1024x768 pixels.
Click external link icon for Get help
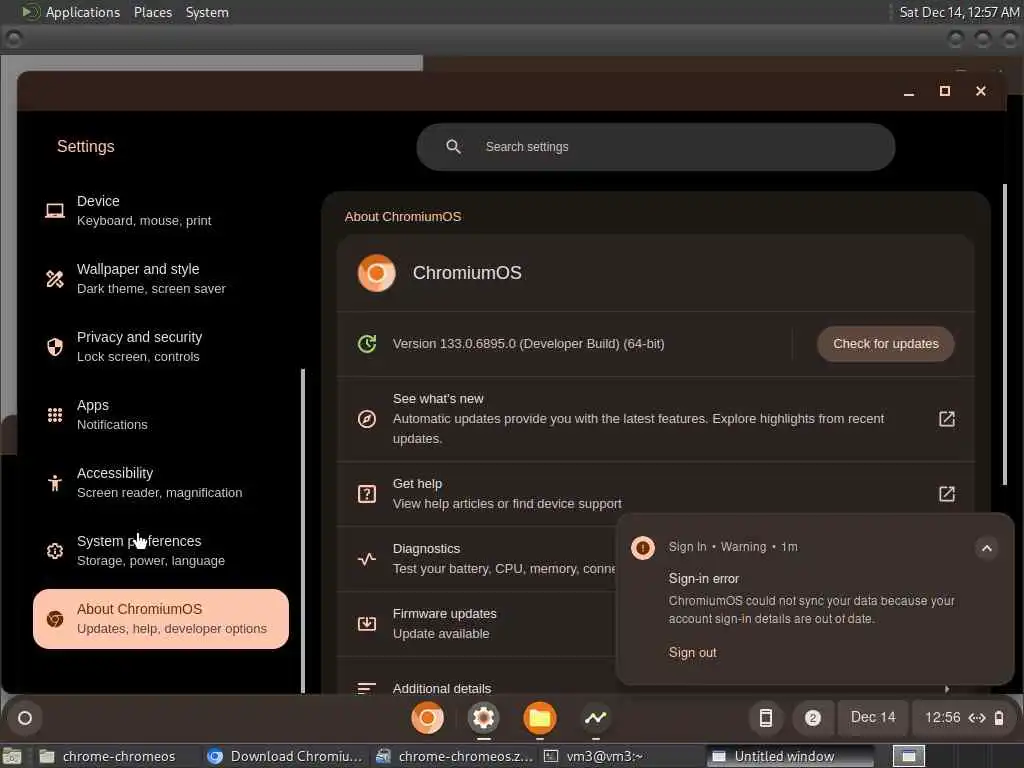(947, 494)
